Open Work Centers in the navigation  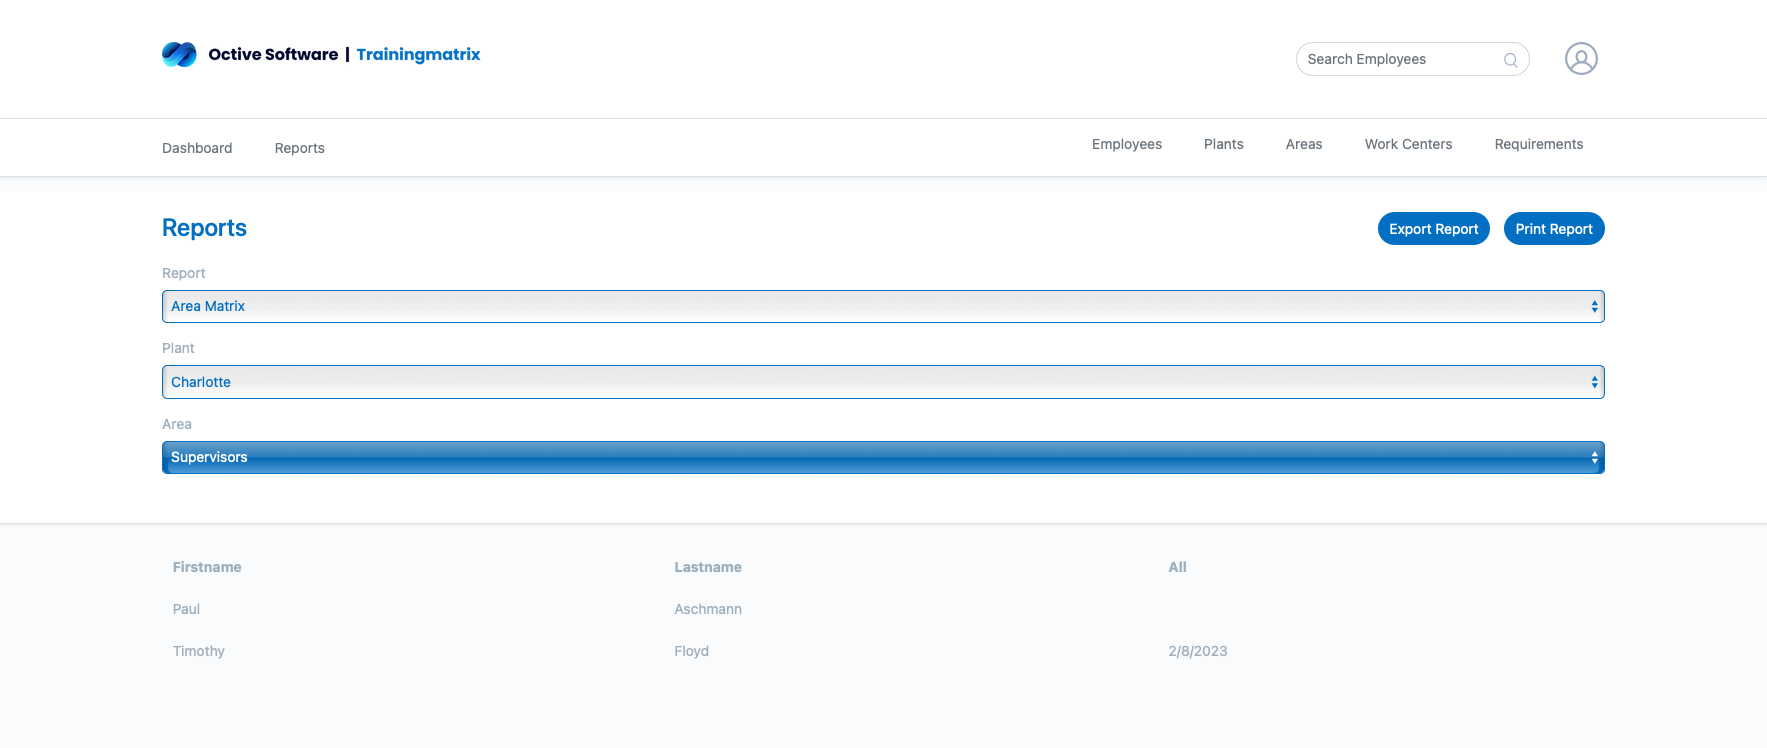(x=1407, y=144)
